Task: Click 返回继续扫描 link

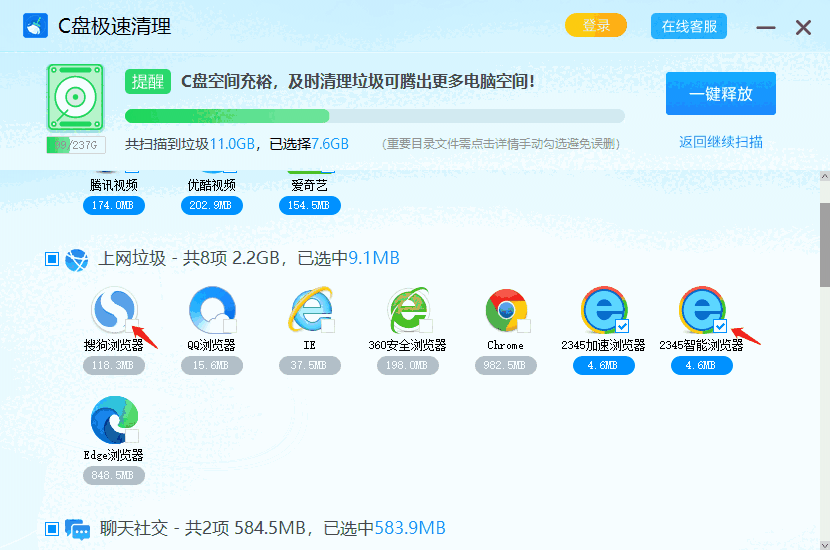Action: tap(720, 142)
